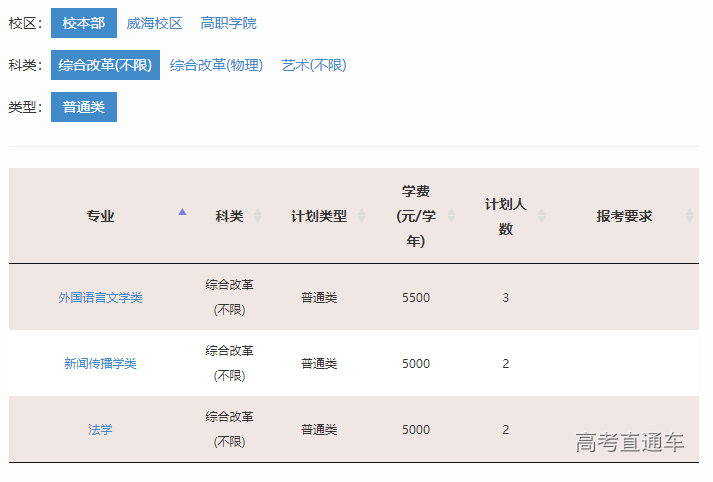The image size is (713, 482).
Task: Select the 校本部 campus filter
Action: point(83,23)
